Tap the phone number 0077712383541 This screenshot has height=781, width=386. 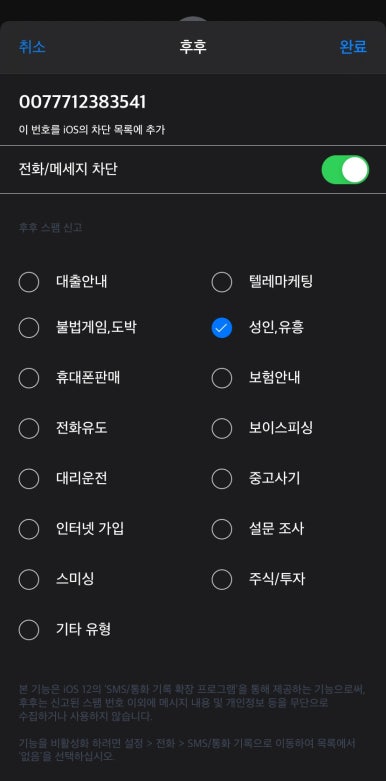[x=82, y=102]
